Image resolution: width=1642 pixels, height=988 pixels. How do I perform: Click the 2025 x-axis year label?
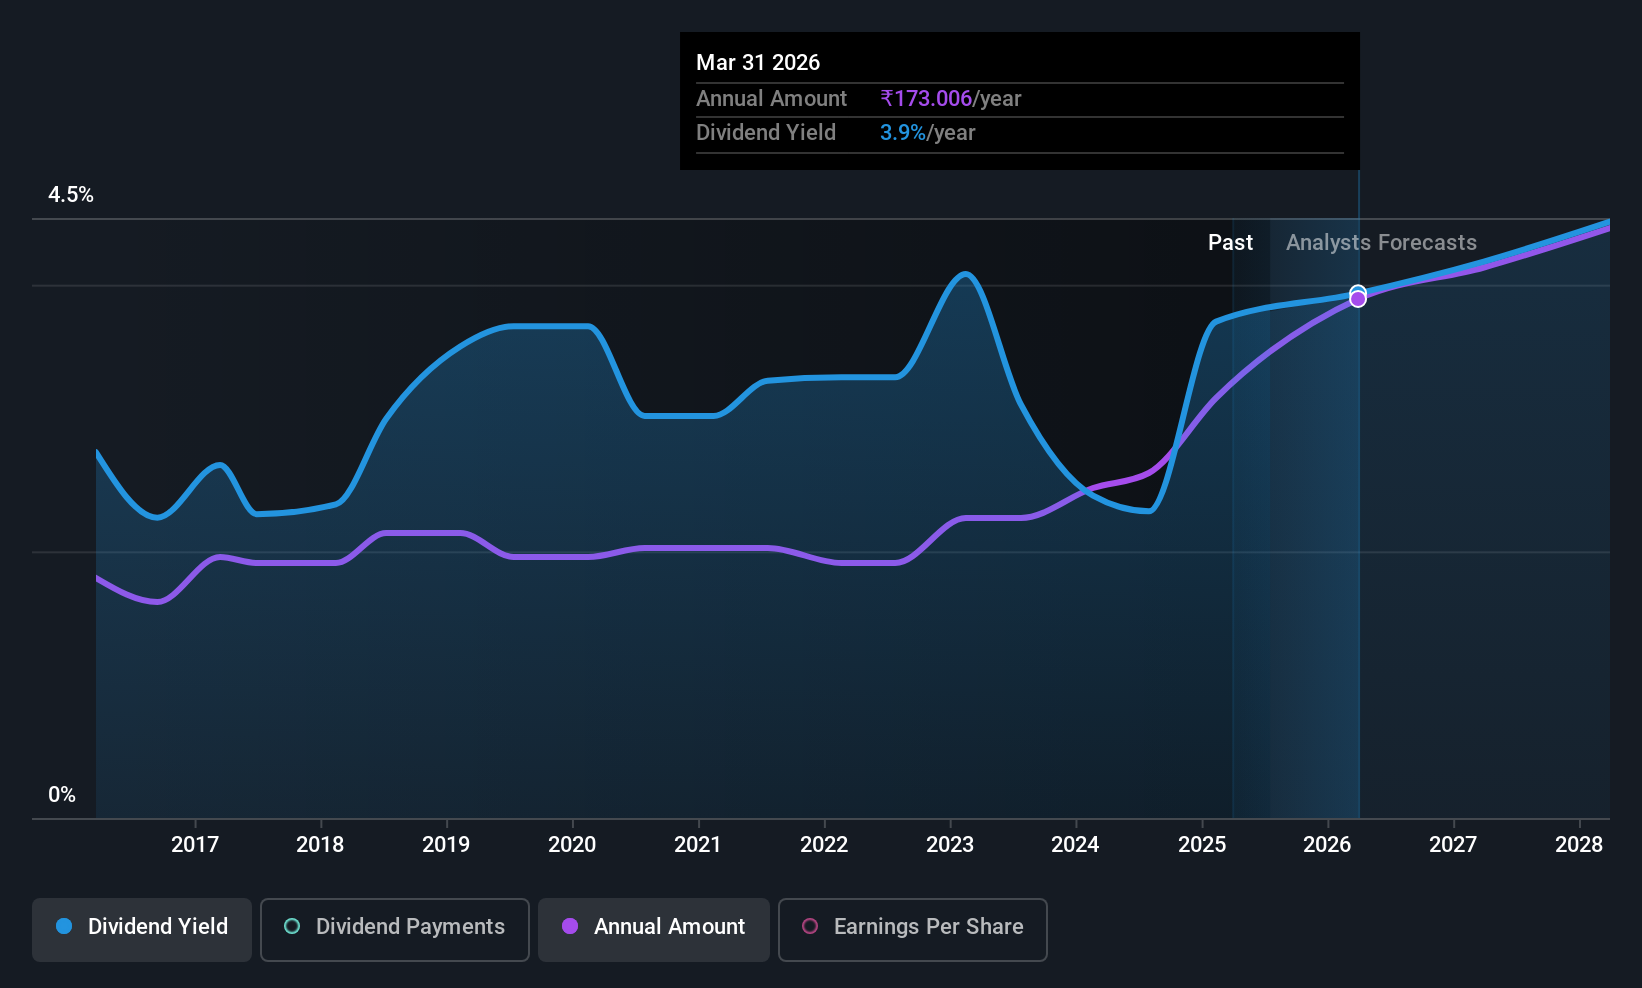click(1202, 844)
